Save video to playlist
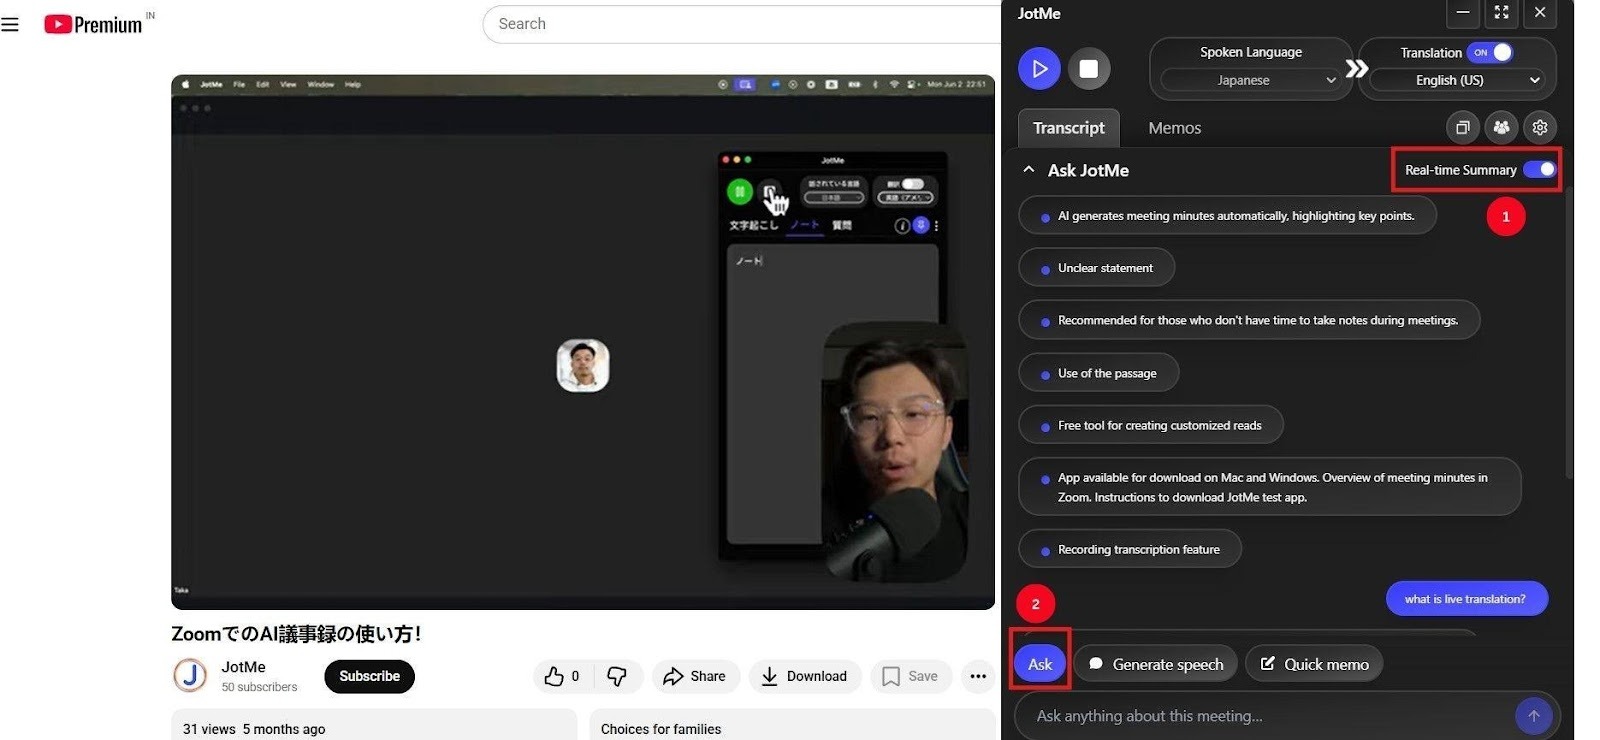 pos(910,676)
